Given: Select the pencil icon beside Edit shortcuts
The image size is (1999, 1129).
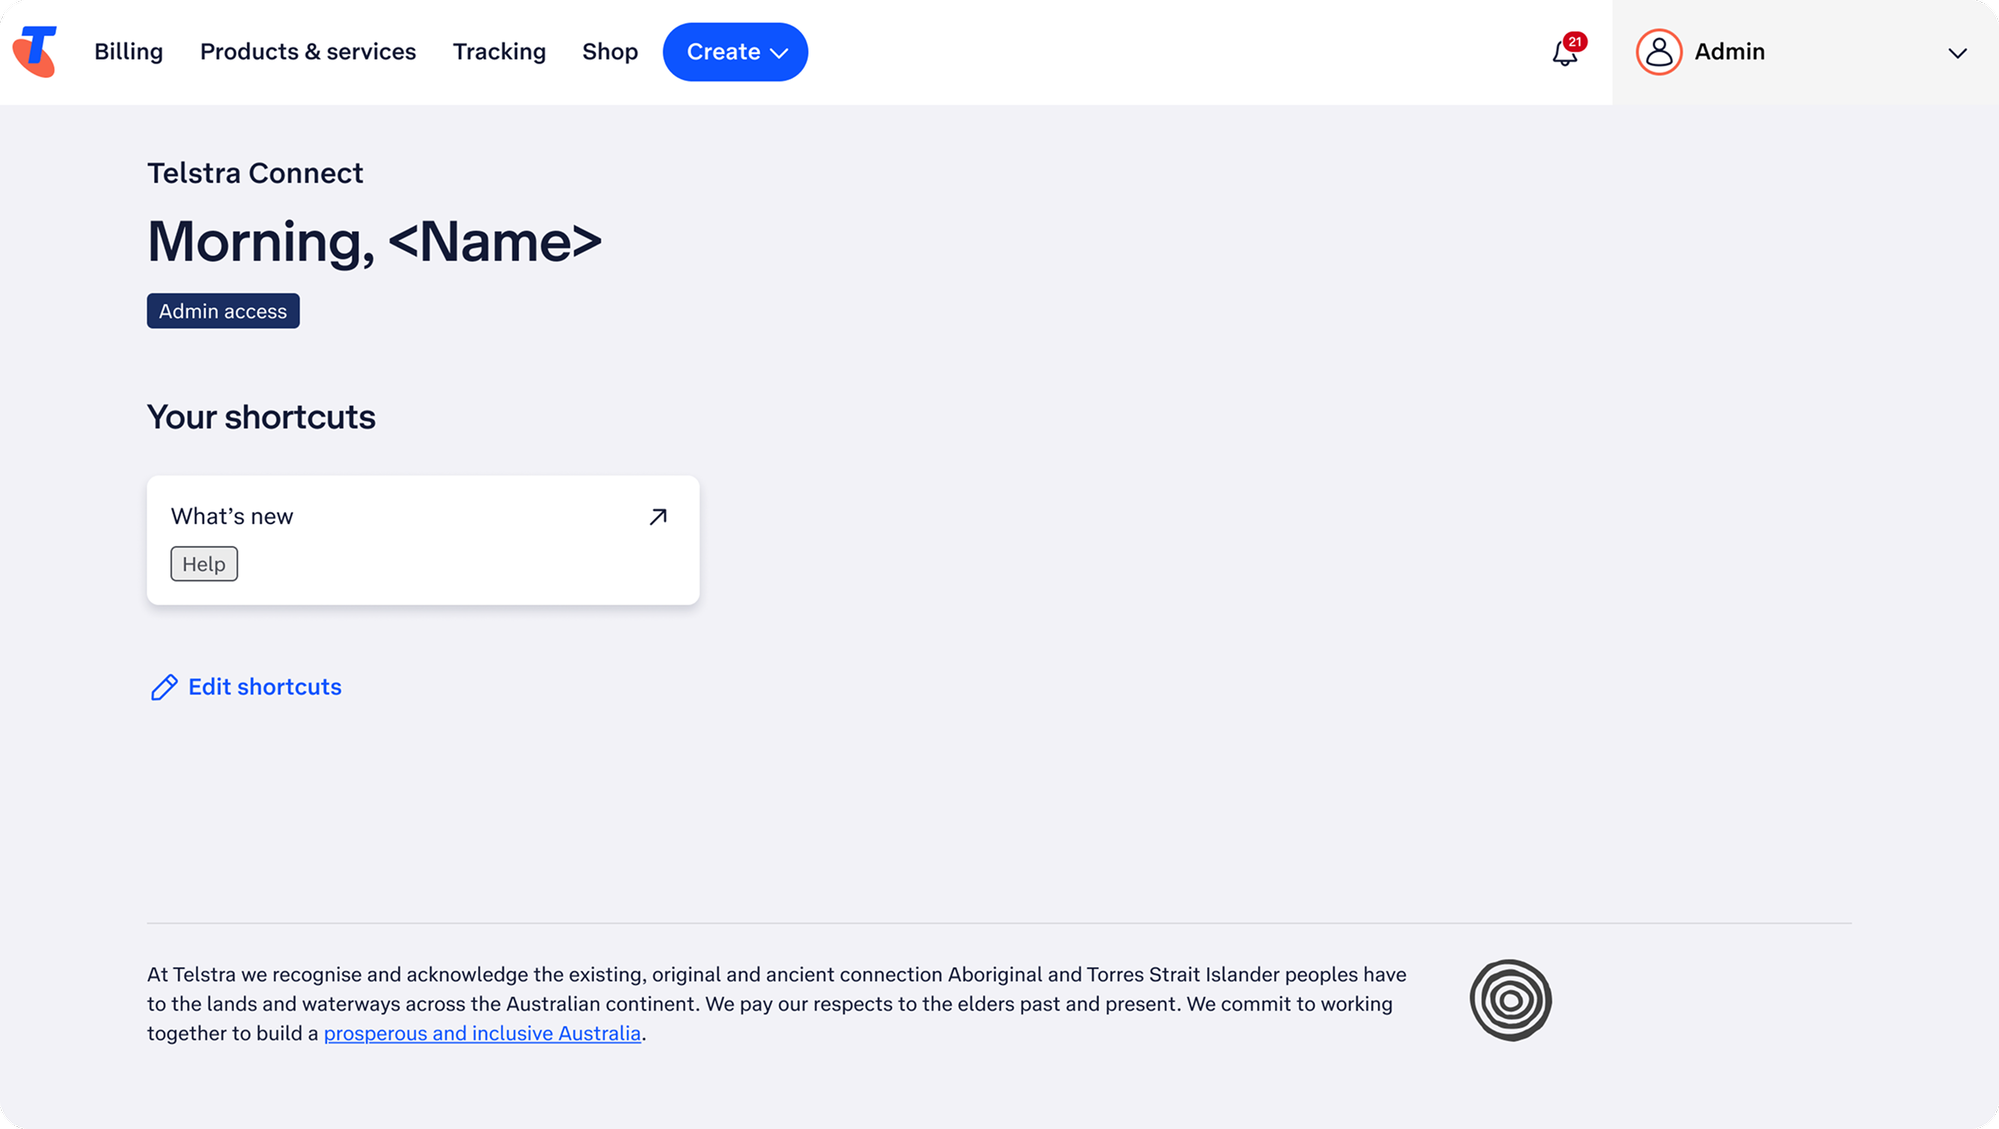Looking at the screenshot, I should [x=163, y=687].
